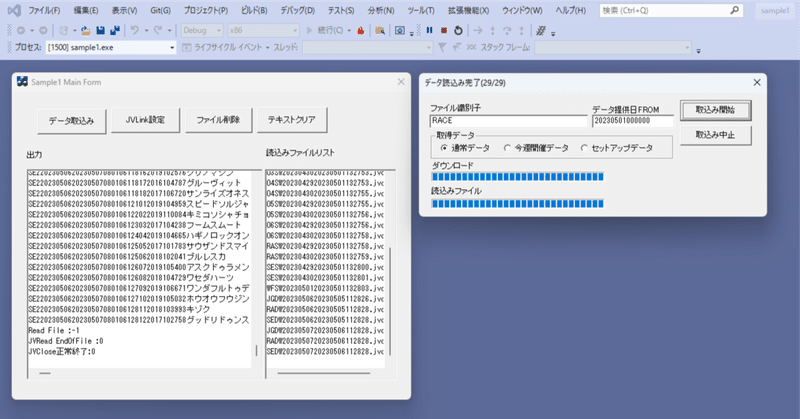Click the hot reload flame icon
The height and width of the screenshot is (419, 800).
[361, 31]
